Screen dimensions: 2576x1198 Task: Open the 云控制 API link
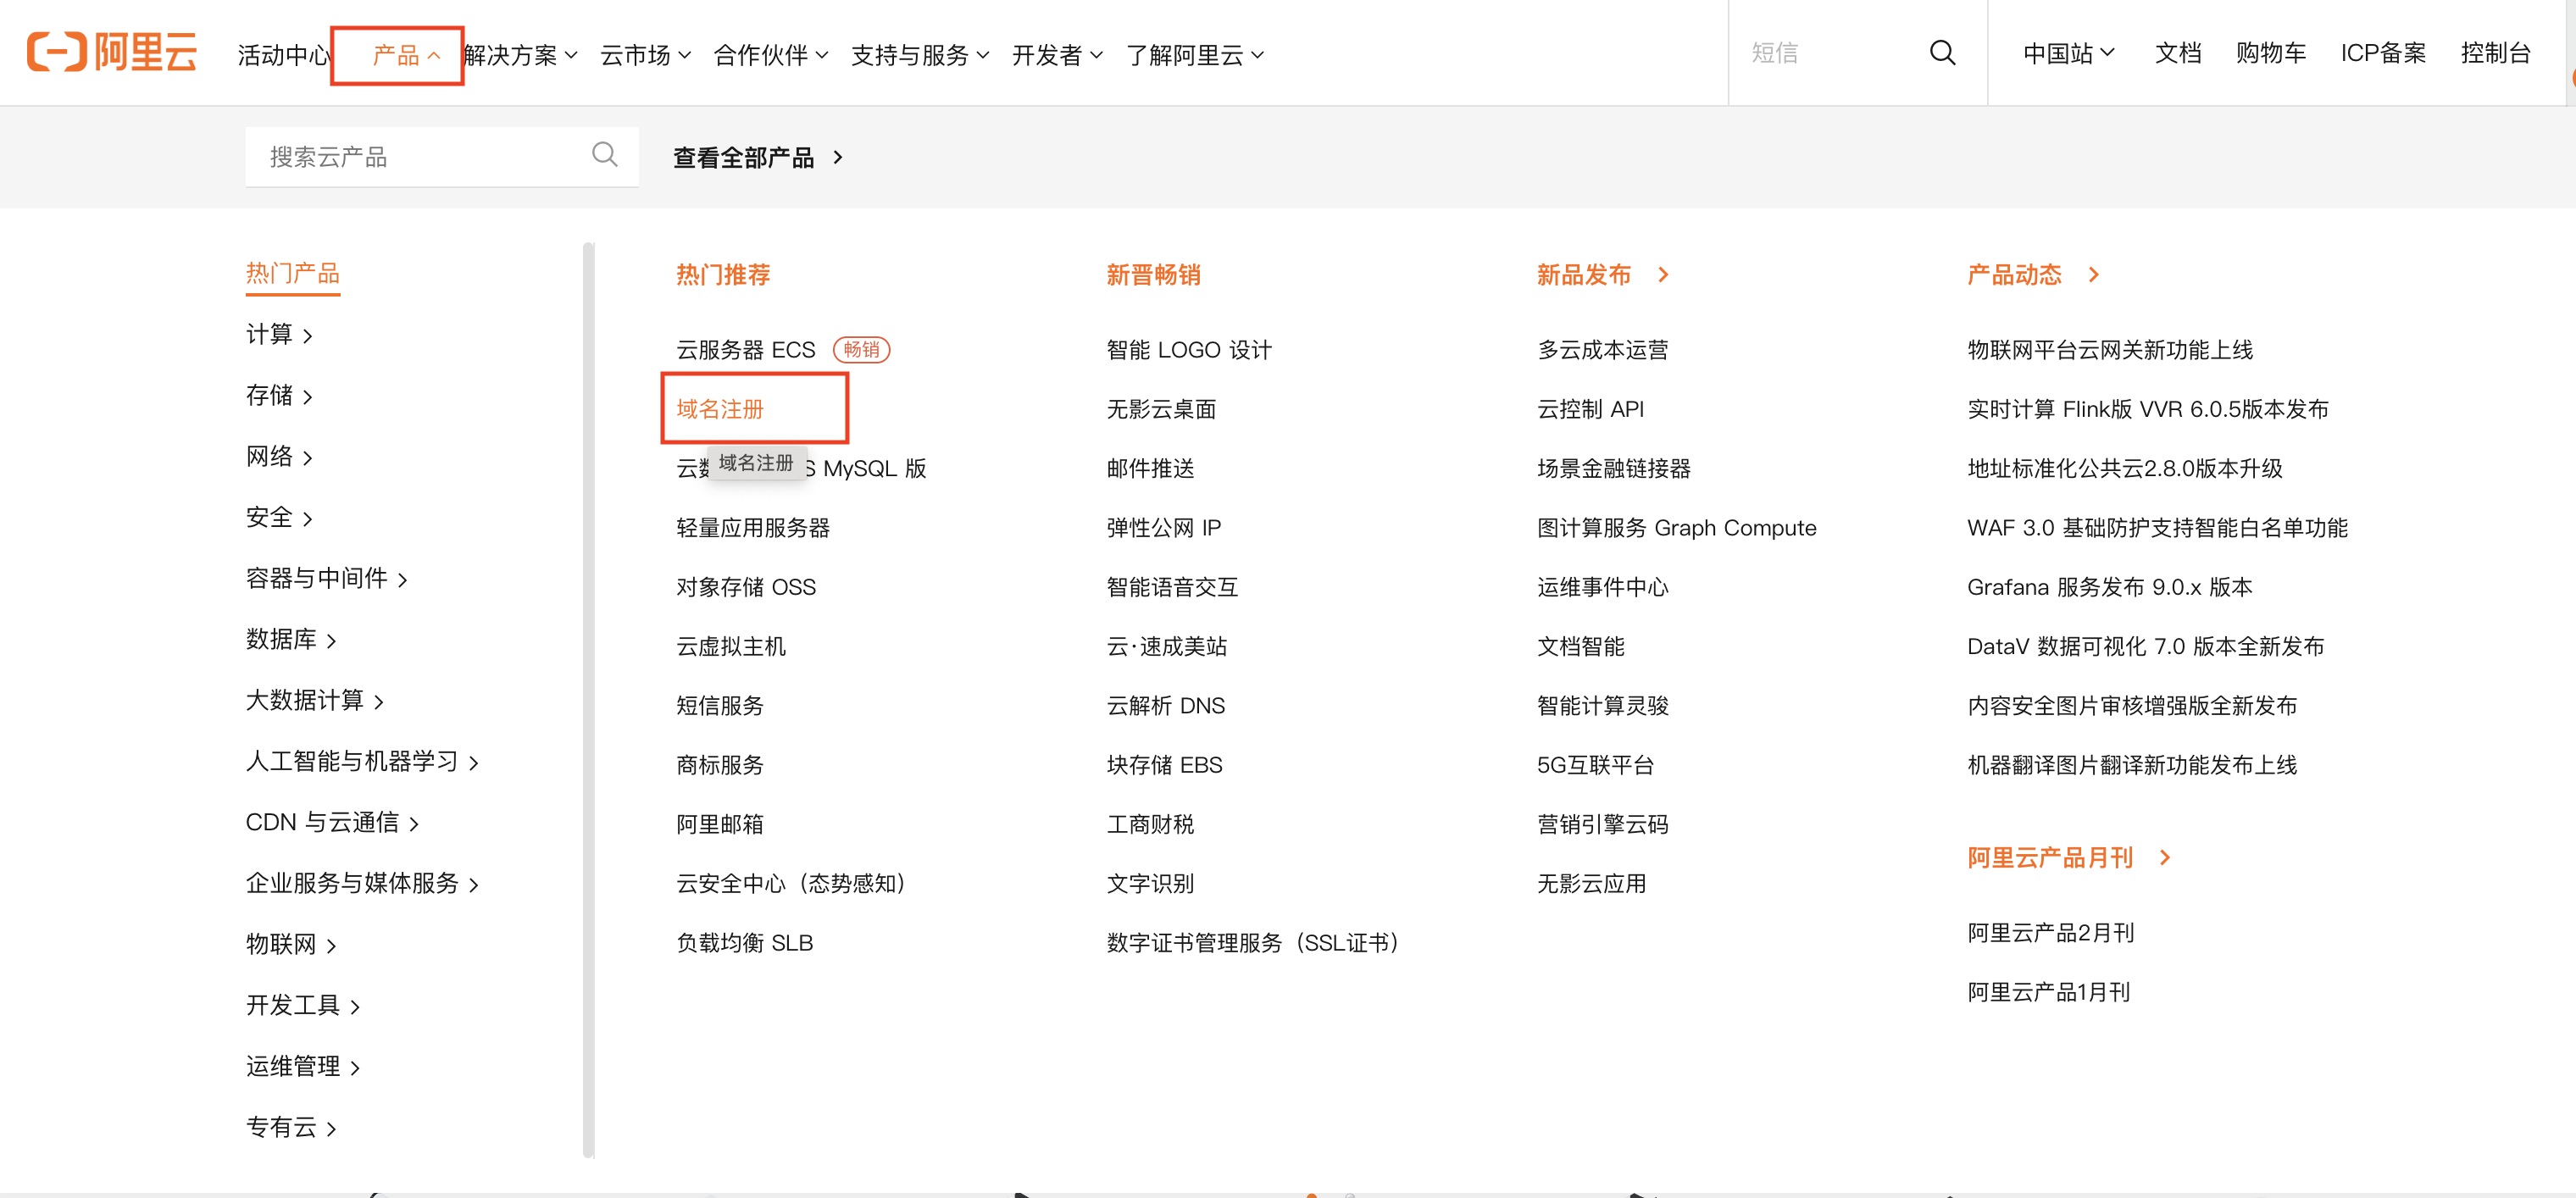point(1590,409)
